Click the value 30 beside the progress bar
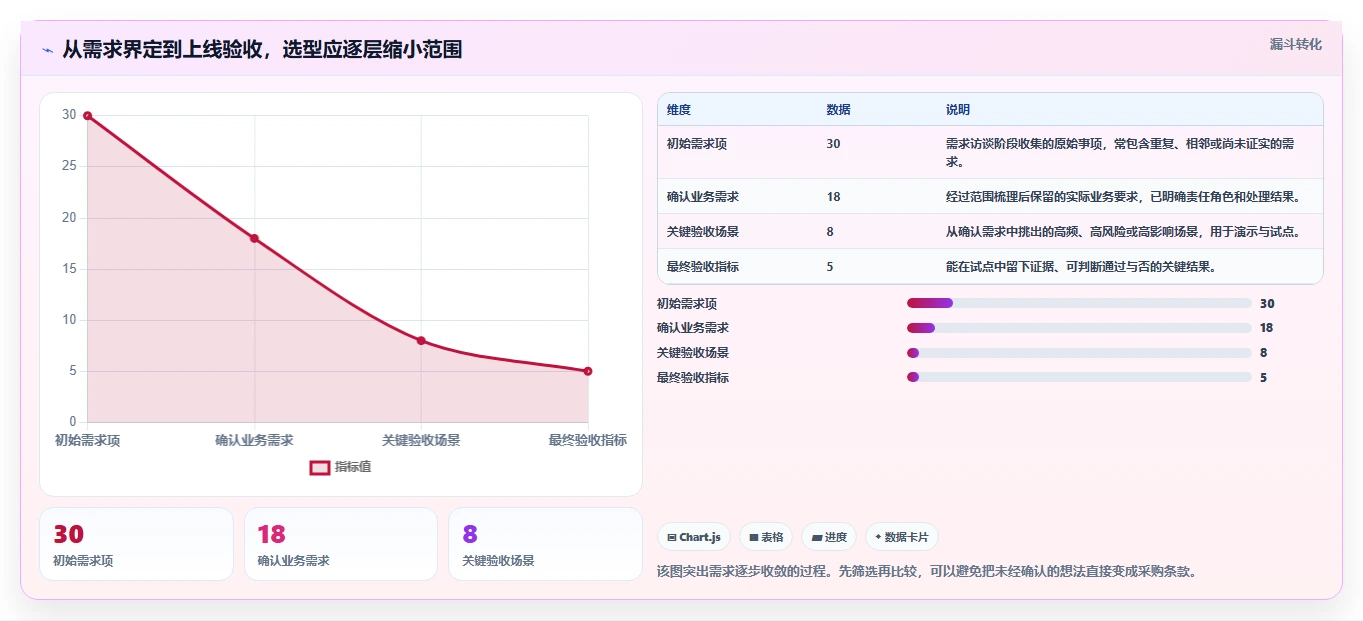The width and height of the screenshot is (1363, 621). pyautogui.click(x=1267, y=304)
